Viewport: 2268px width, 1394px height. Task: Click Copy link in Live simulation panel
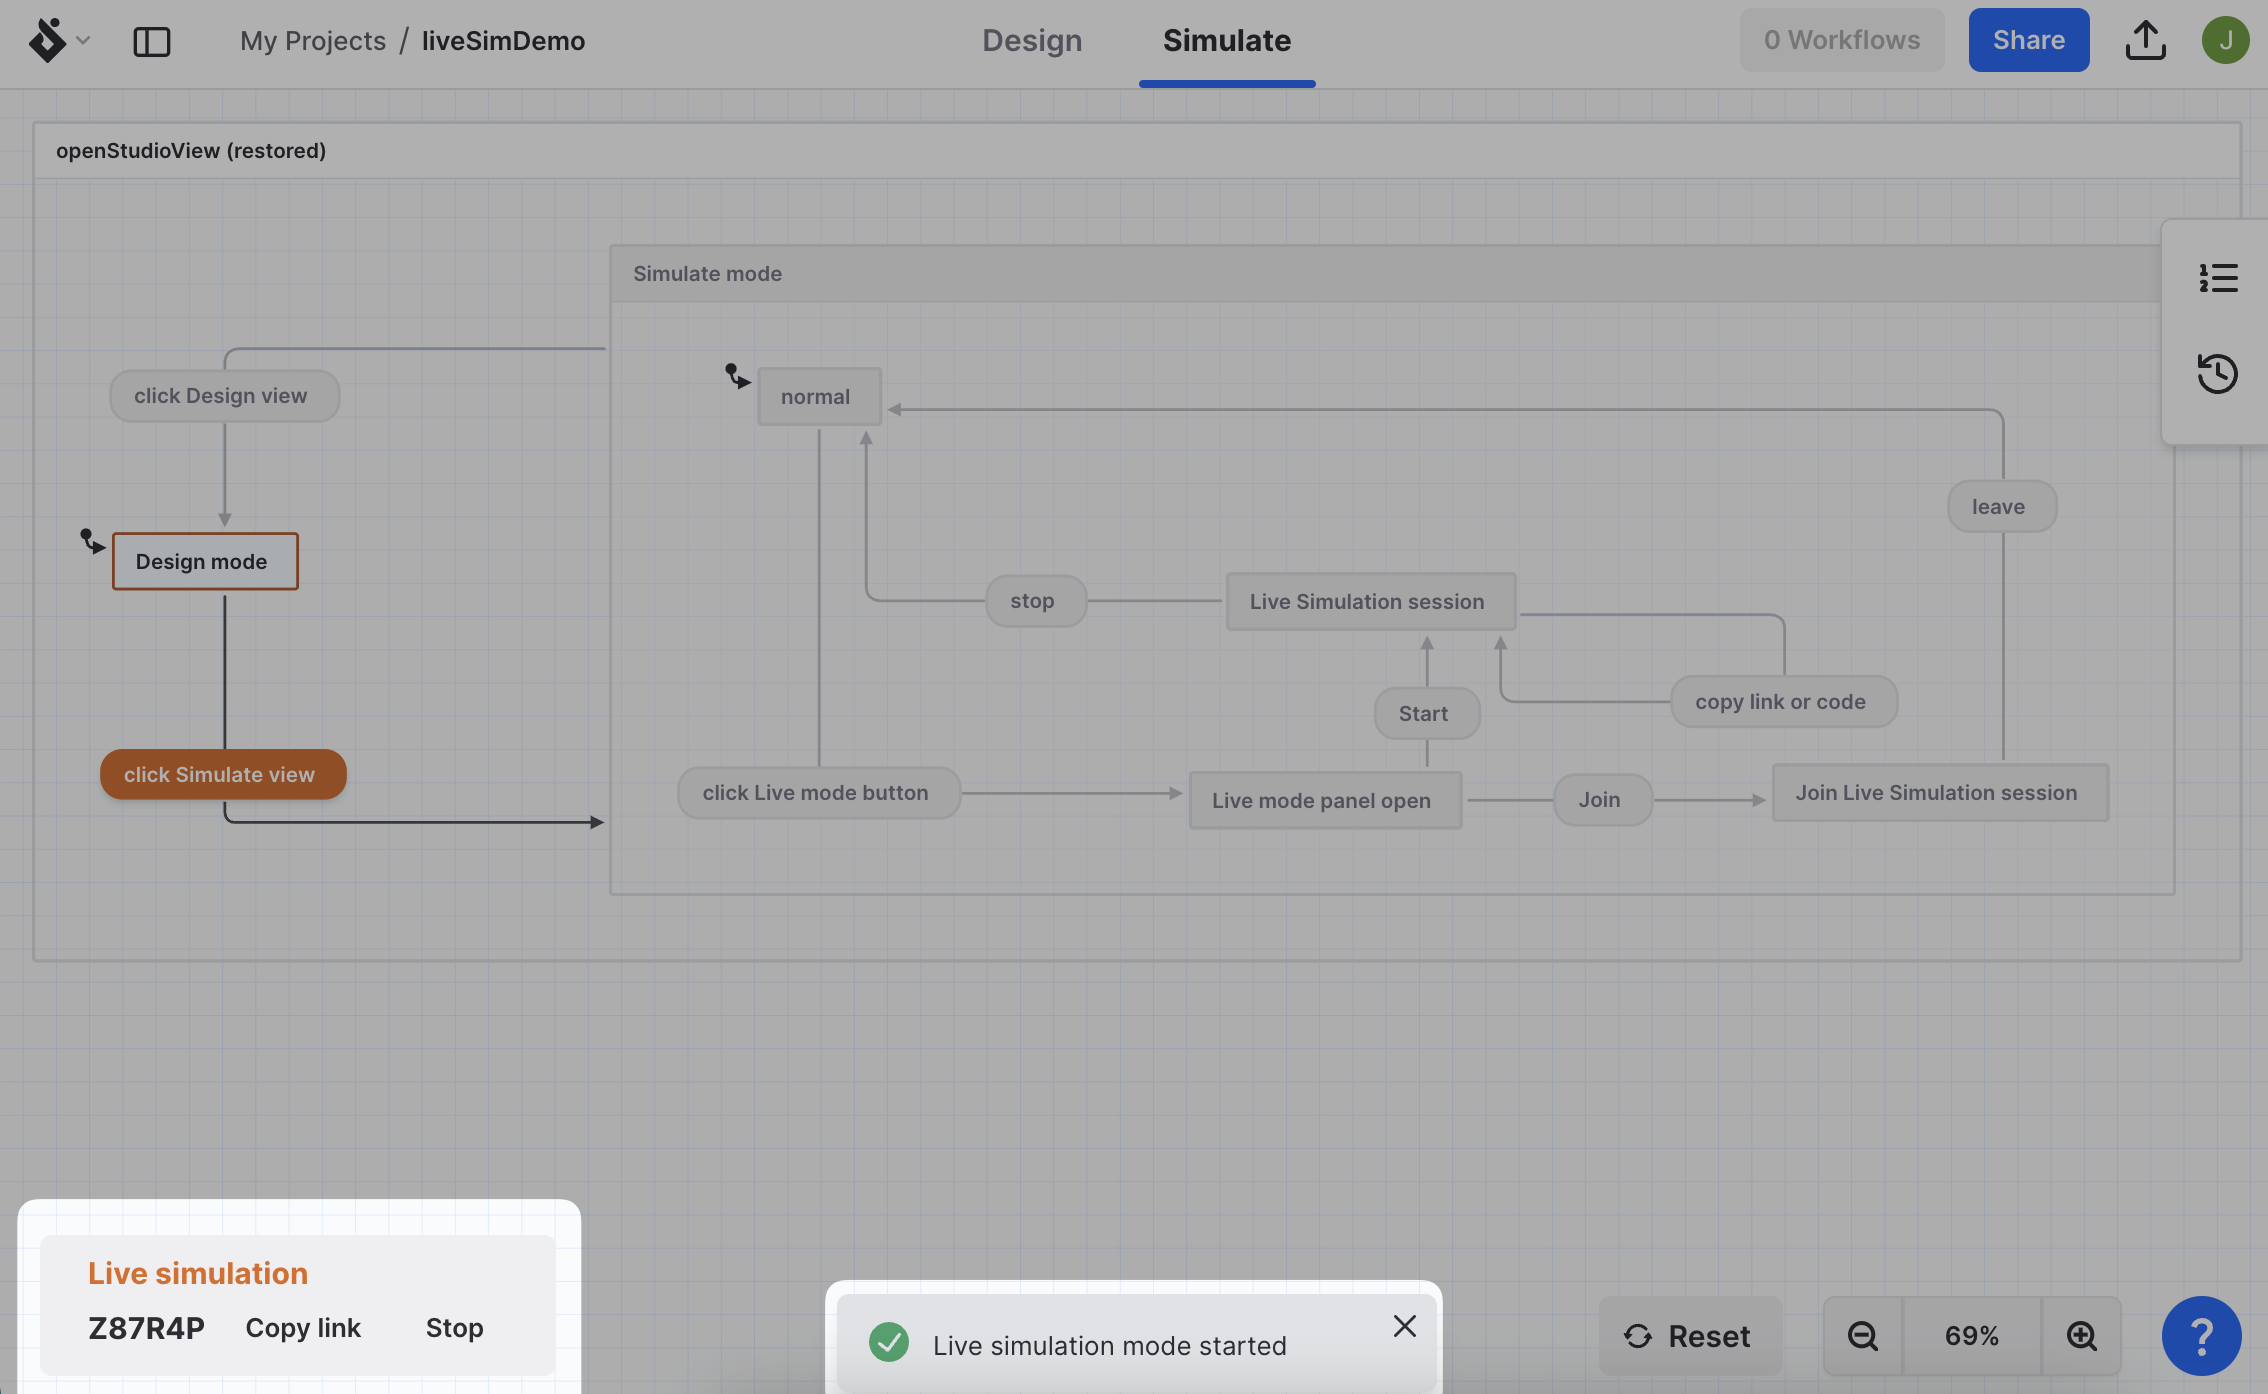tap(303, 1329)
